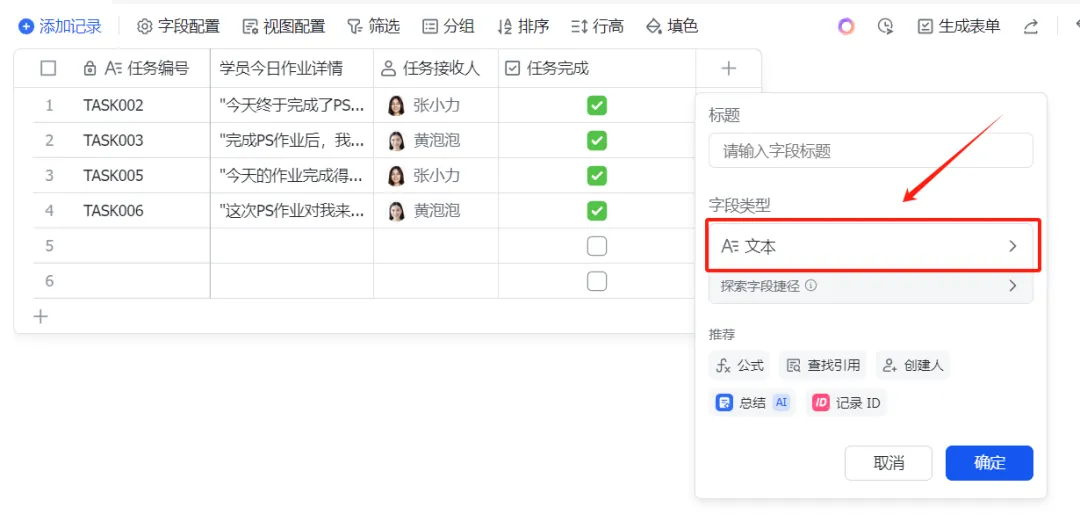Click the share arrow icon
The height and width of the screenshot is (529, 1080).
(1030, 27)
